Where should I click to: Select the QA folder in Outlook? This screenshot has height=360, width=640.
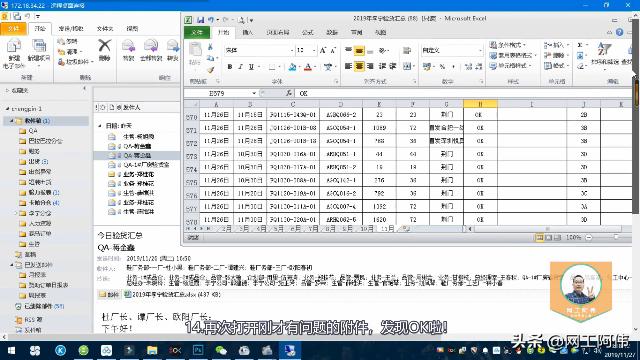(32, 131)
